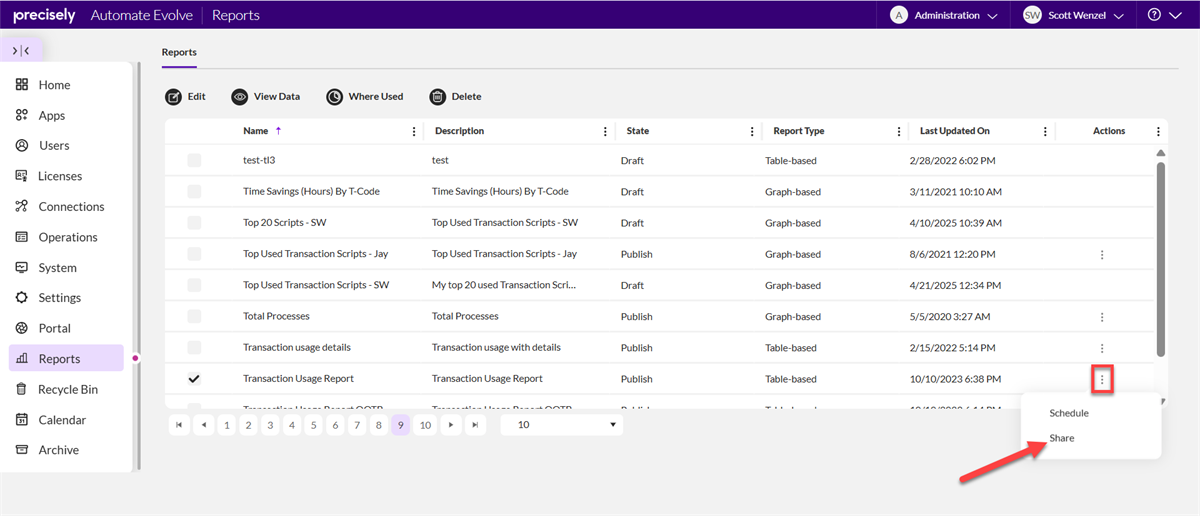Viewport: 1200px width, 516px height.
Task: Click the View Data eye icon
Action: (x=240, y=97)
